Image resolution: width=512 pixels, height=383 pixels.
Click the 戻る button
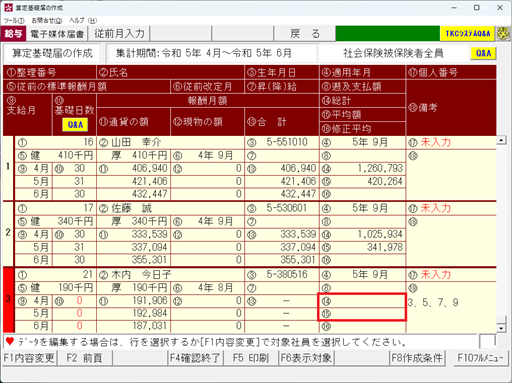pos(305,34)
